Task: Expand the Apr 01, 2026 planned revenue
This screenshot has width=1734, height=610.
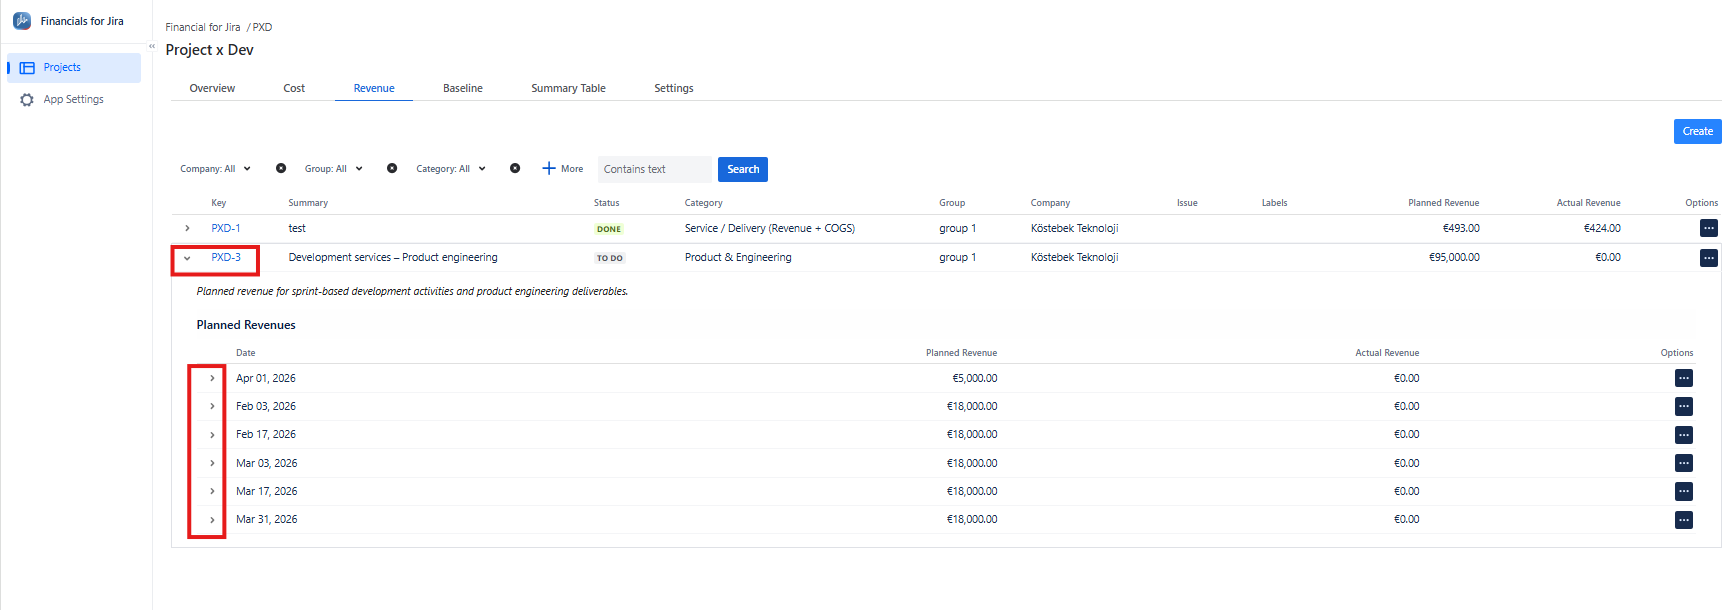Action: [x=212, y=378]
